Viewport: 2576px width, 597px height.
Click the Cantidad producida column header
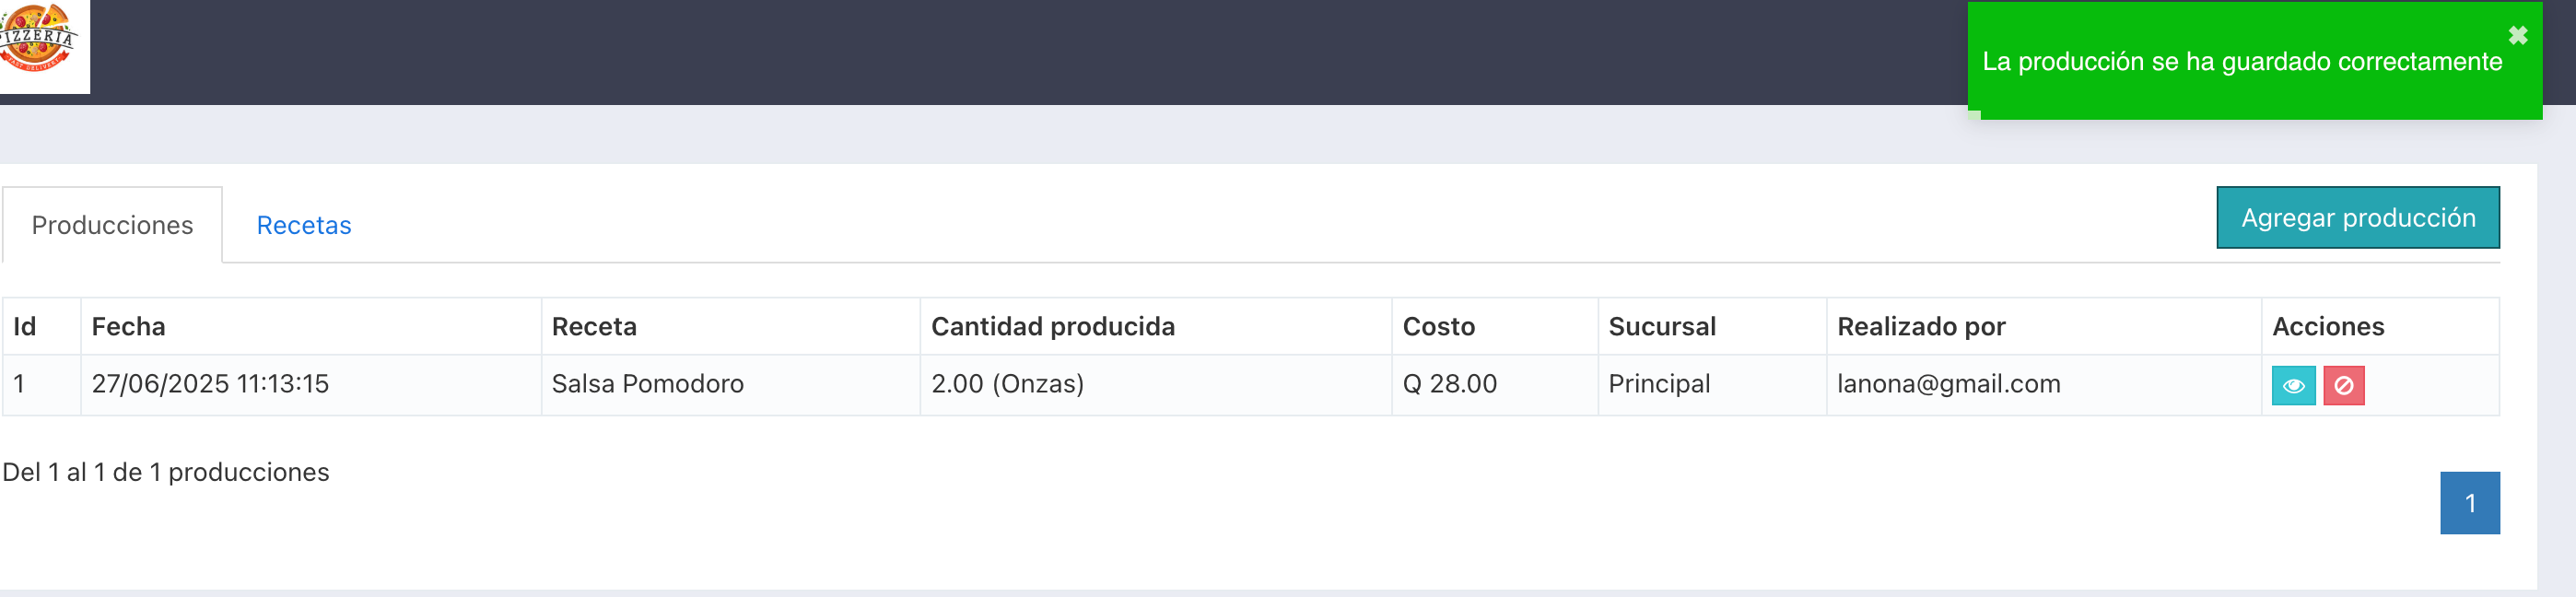pyautogui.click(x=1156, y=327)
